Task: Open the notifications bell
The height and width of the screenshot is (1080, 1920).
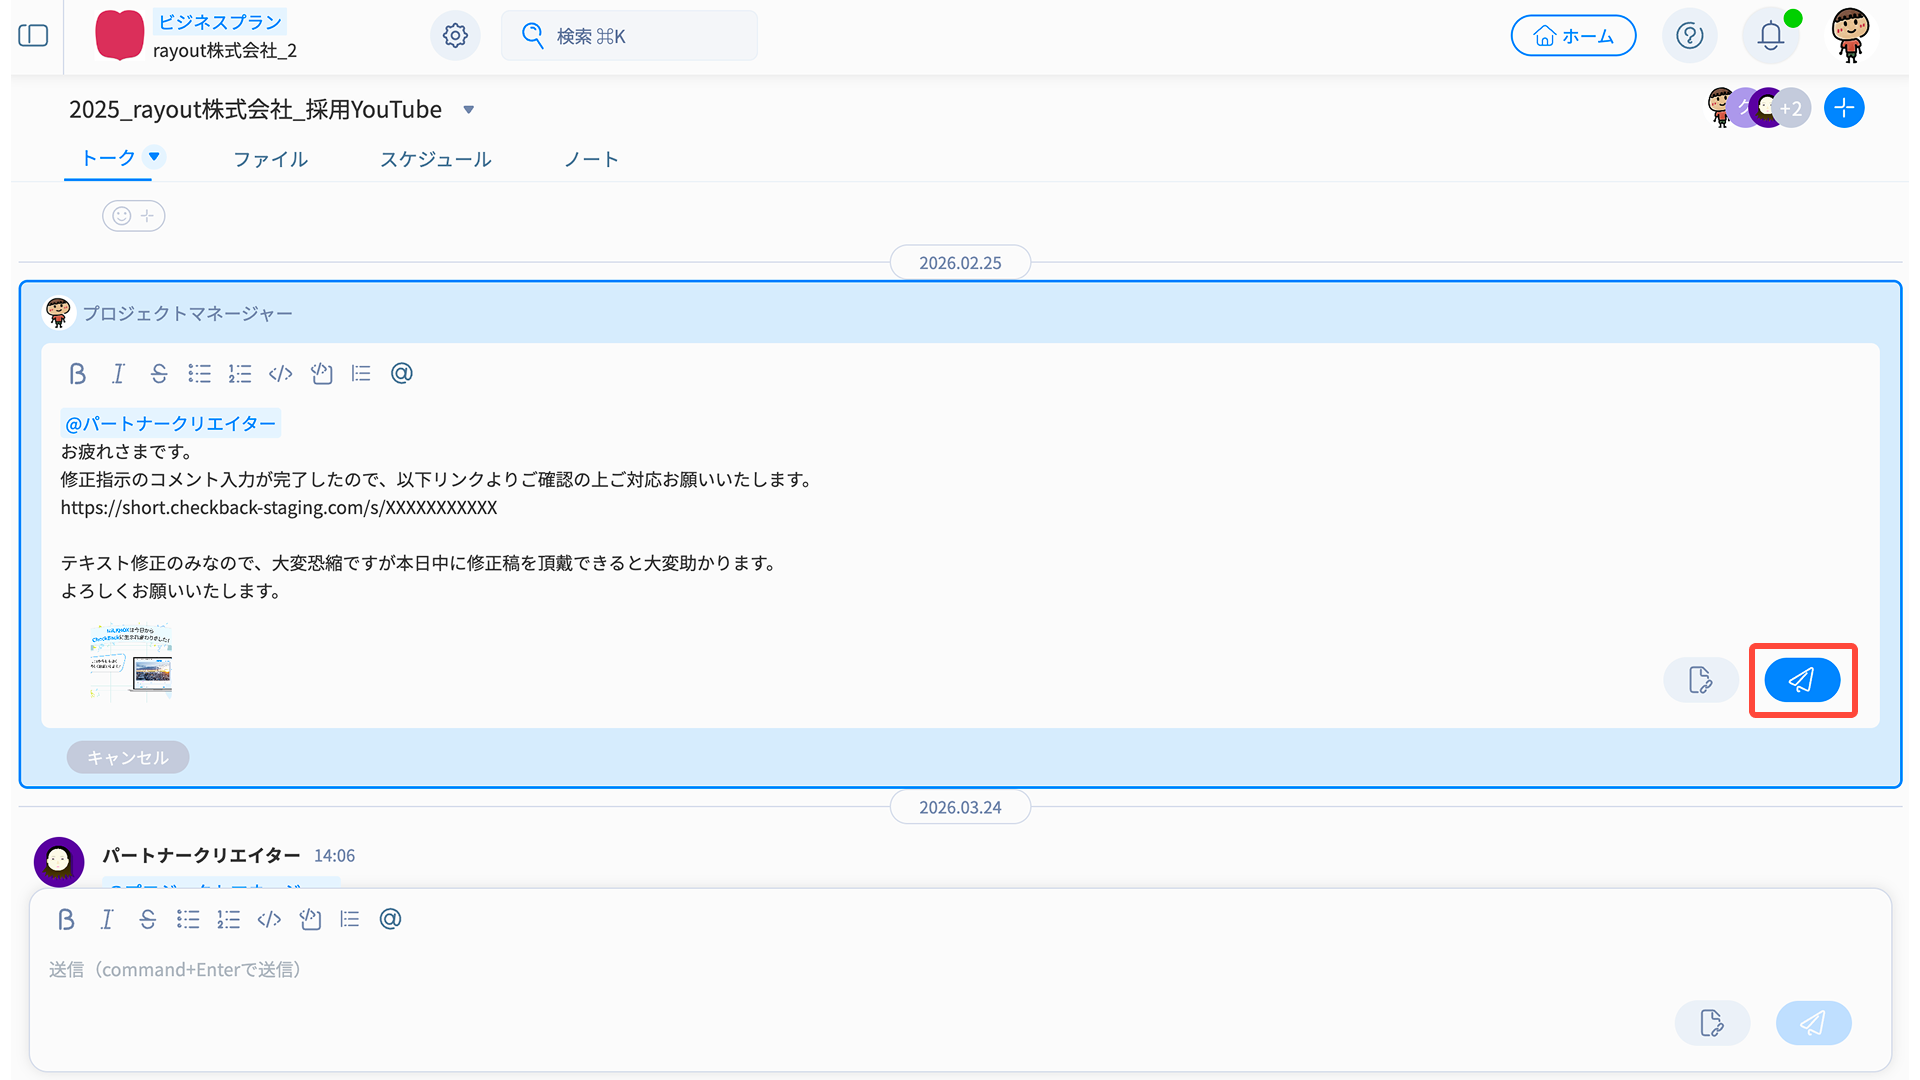Action: click(1770, 36)
